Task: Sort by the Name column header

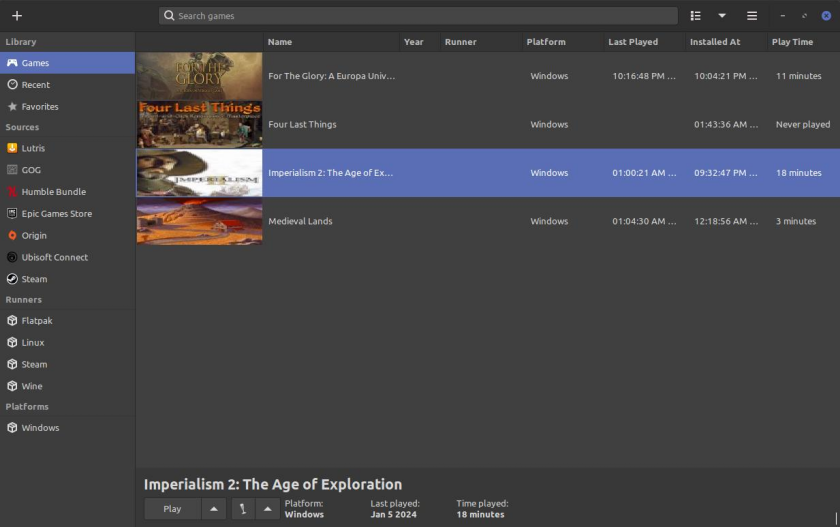Action: point(331,42)
